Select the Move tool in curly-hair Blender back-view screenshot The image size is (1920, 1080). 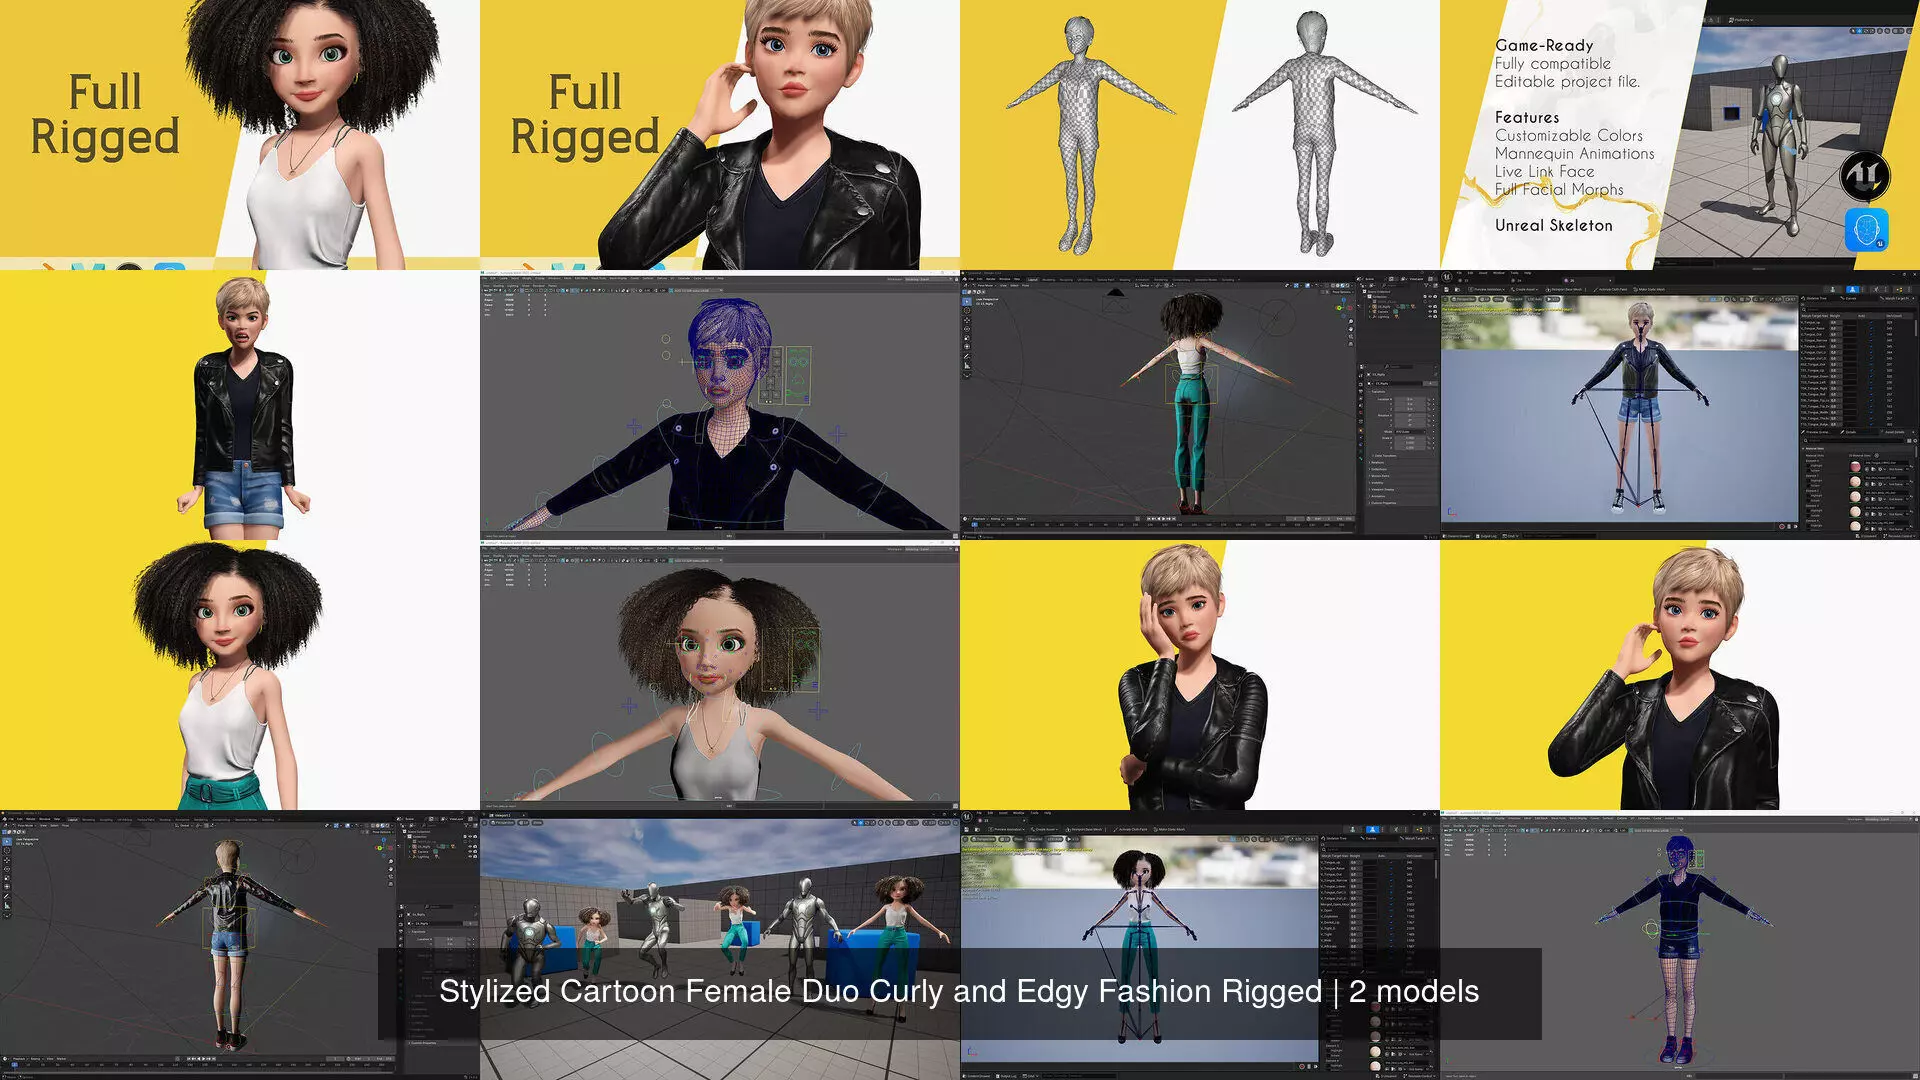pos(967,320)
